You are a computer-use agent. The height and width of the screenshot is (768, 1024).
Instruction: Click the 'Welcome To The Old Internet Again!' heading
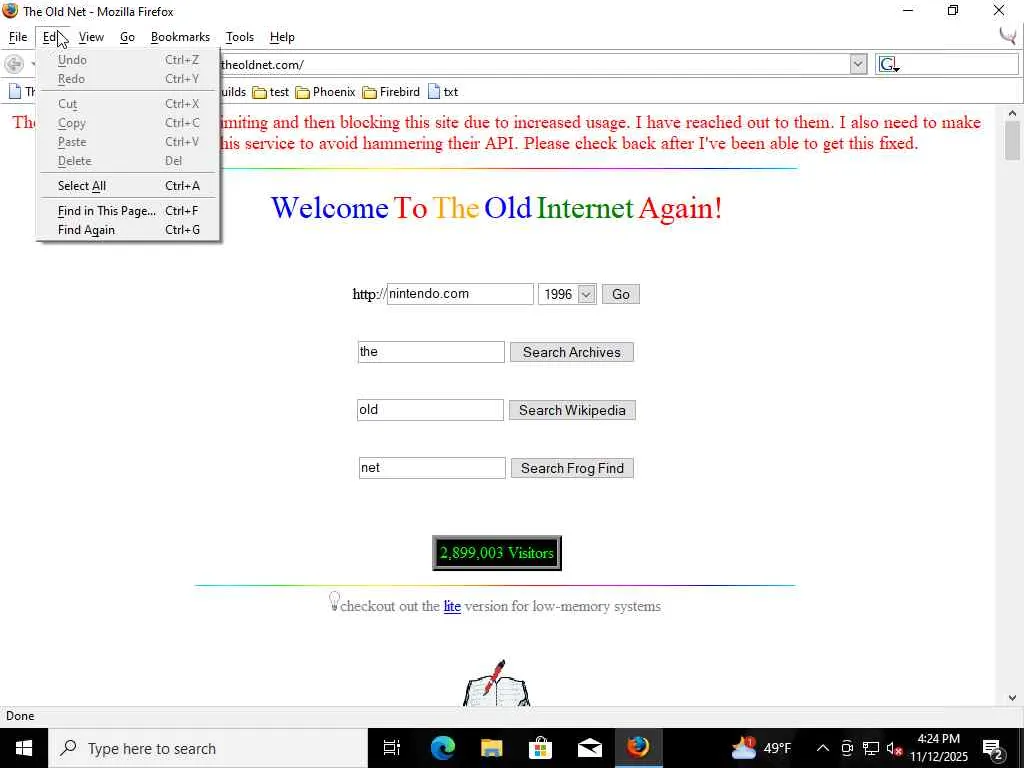pos(496,208)
